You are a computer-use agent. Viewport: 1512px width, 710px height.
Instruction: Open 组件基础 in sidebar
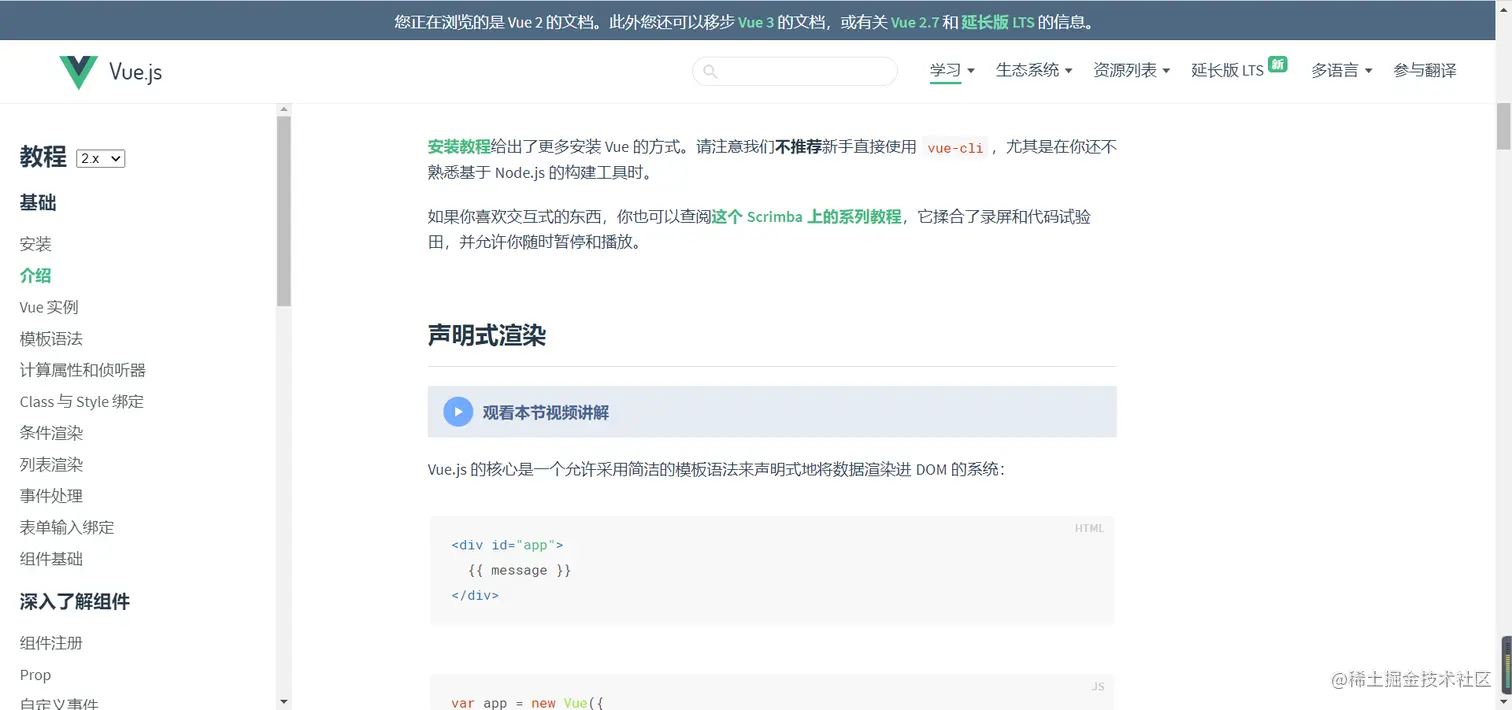(51, 559)
